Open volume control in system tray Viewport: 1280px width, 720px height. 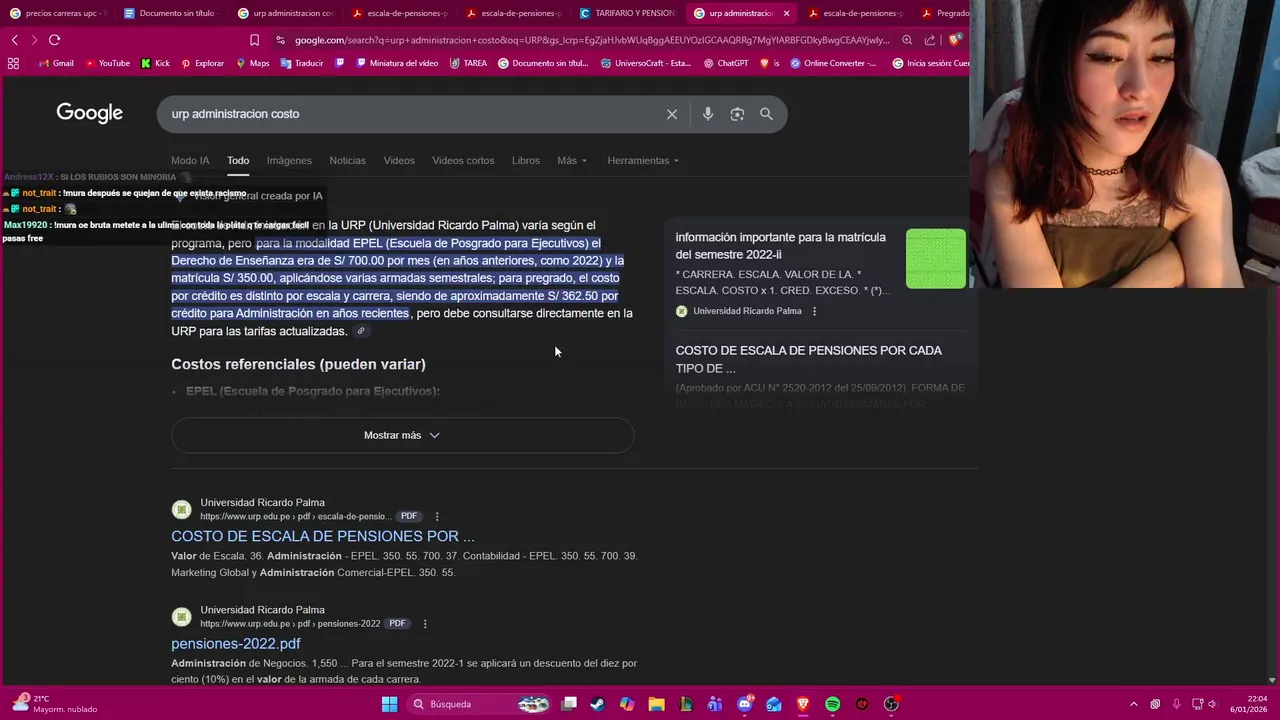click(1212, 704)
